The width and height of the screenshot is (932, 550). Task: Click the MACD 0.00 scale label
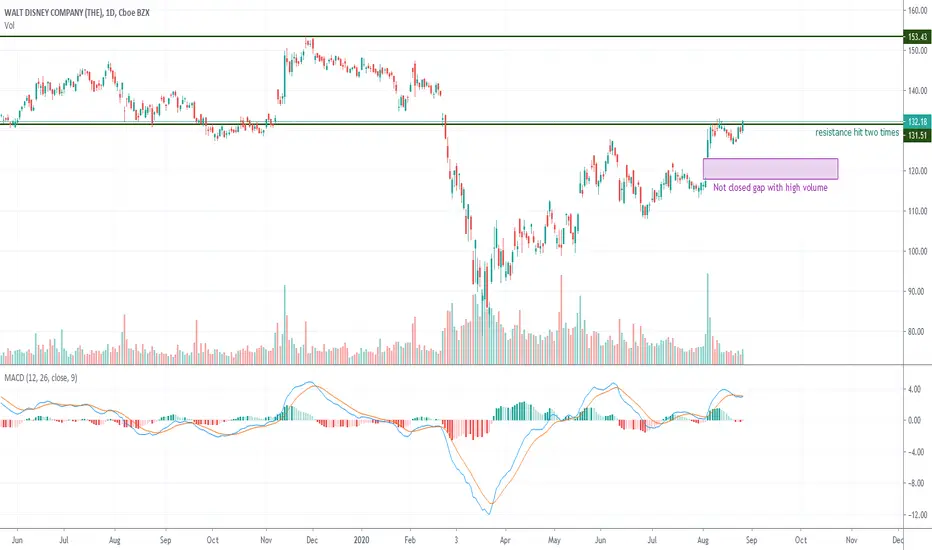[x=914, y=420]
